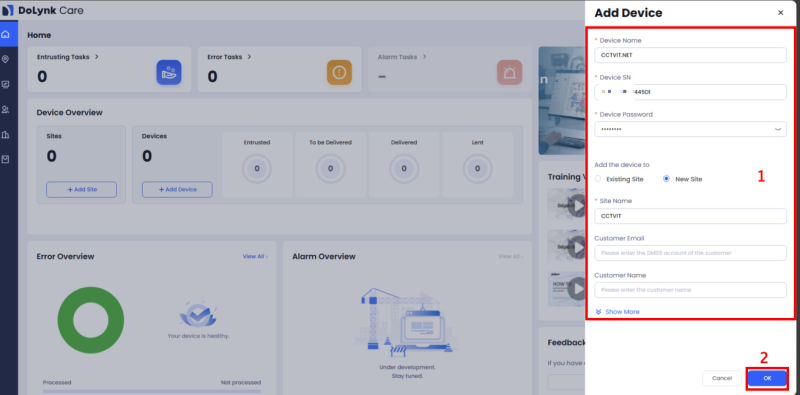Click the healthy device shield icon
800x395 pixels.
[x=198, y=315]
